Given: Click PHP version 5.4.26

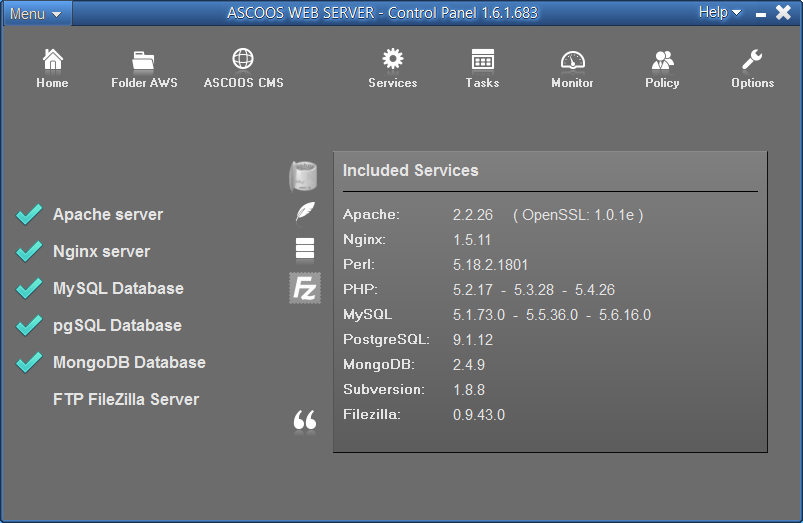Looking at the screenshot, I should 595,290.
